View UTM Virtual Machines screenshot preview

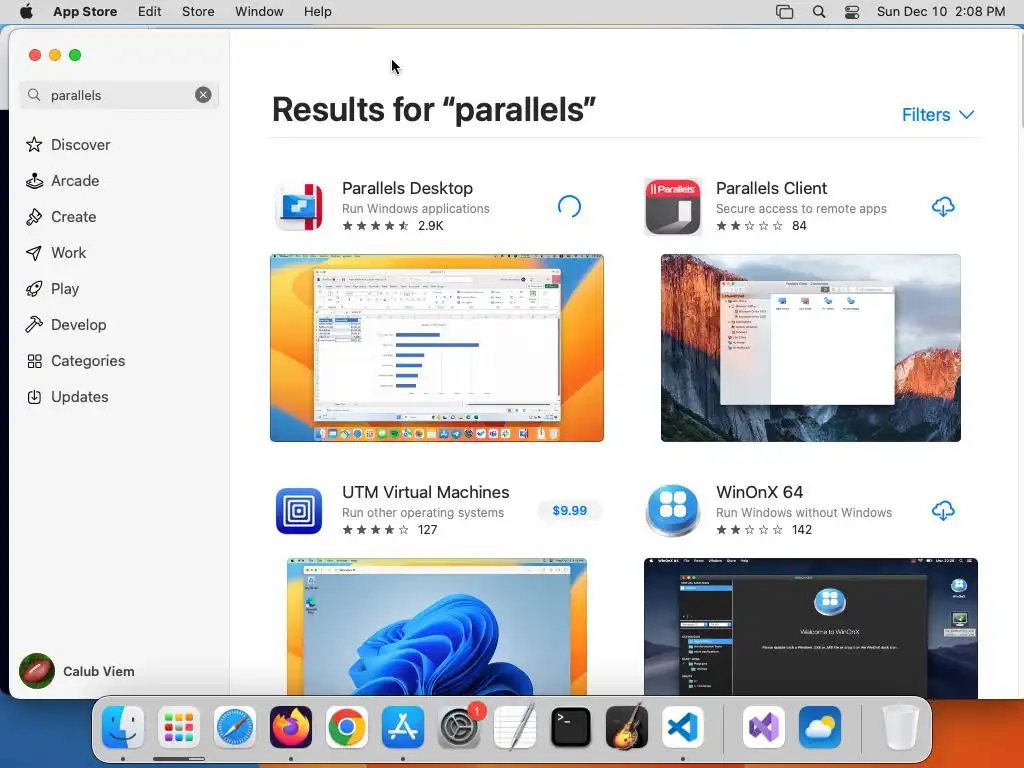coord(437,626)
